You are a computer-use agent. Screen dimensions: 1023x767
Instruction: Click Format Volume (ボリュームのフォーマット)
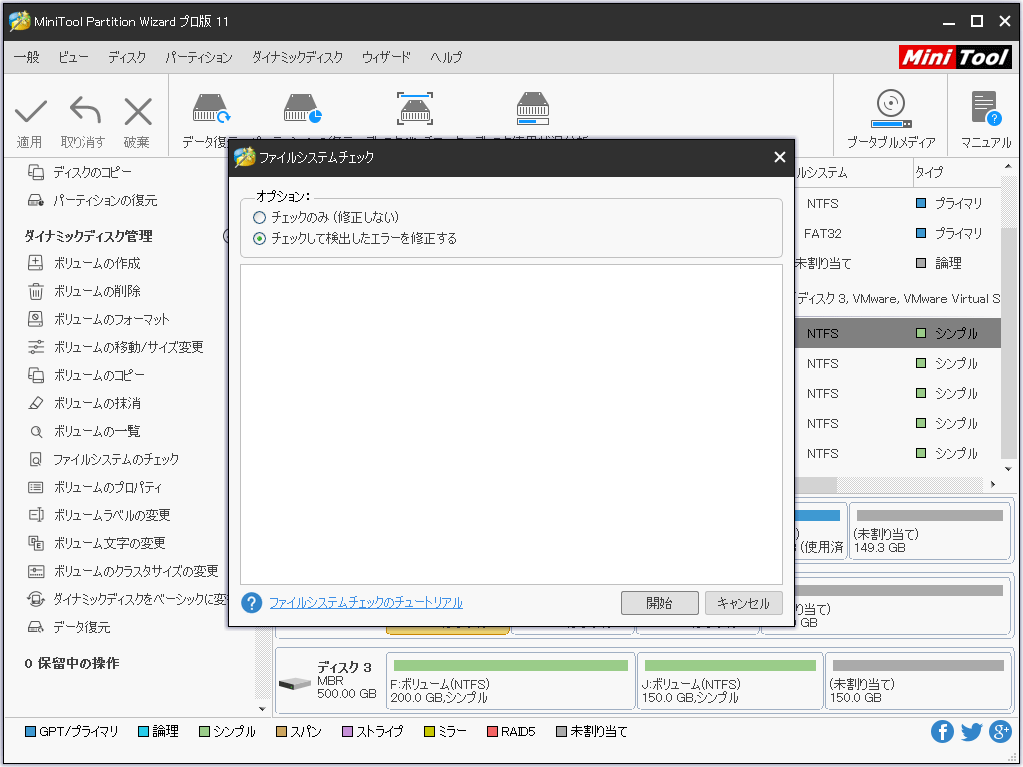(x=99, y=319)
